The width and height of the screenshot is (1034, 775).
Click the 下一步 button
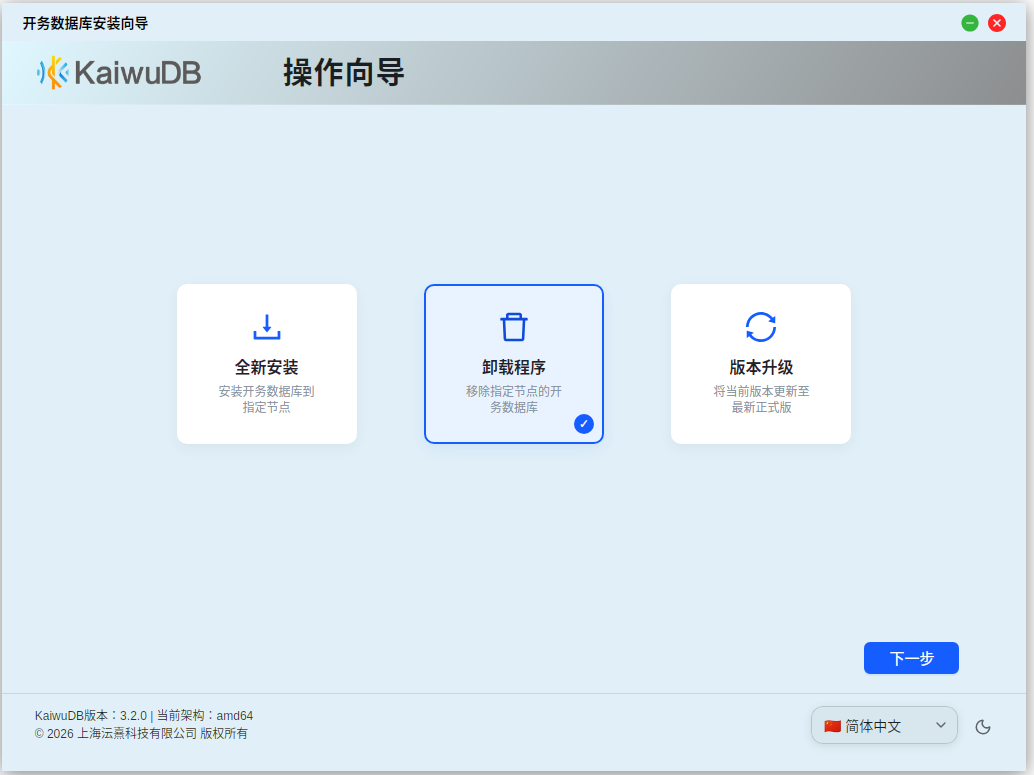[911, 658]
